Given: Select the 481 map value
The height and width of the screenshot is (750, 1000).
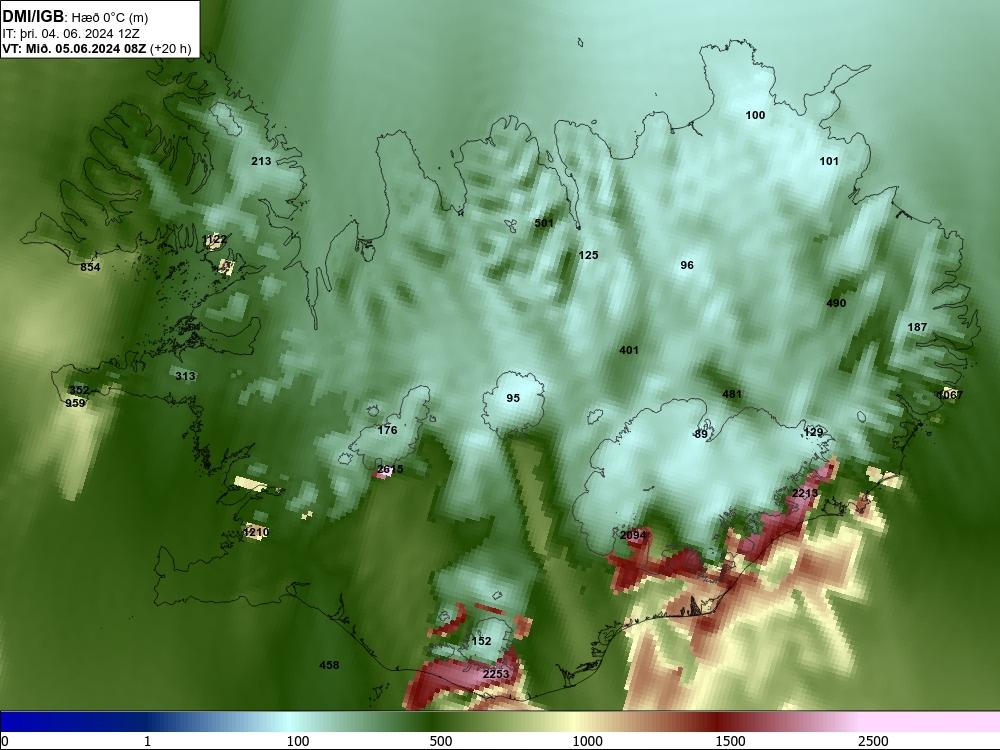Looking at the screenshot, I should pyautogui.click(x=732, y=394).
